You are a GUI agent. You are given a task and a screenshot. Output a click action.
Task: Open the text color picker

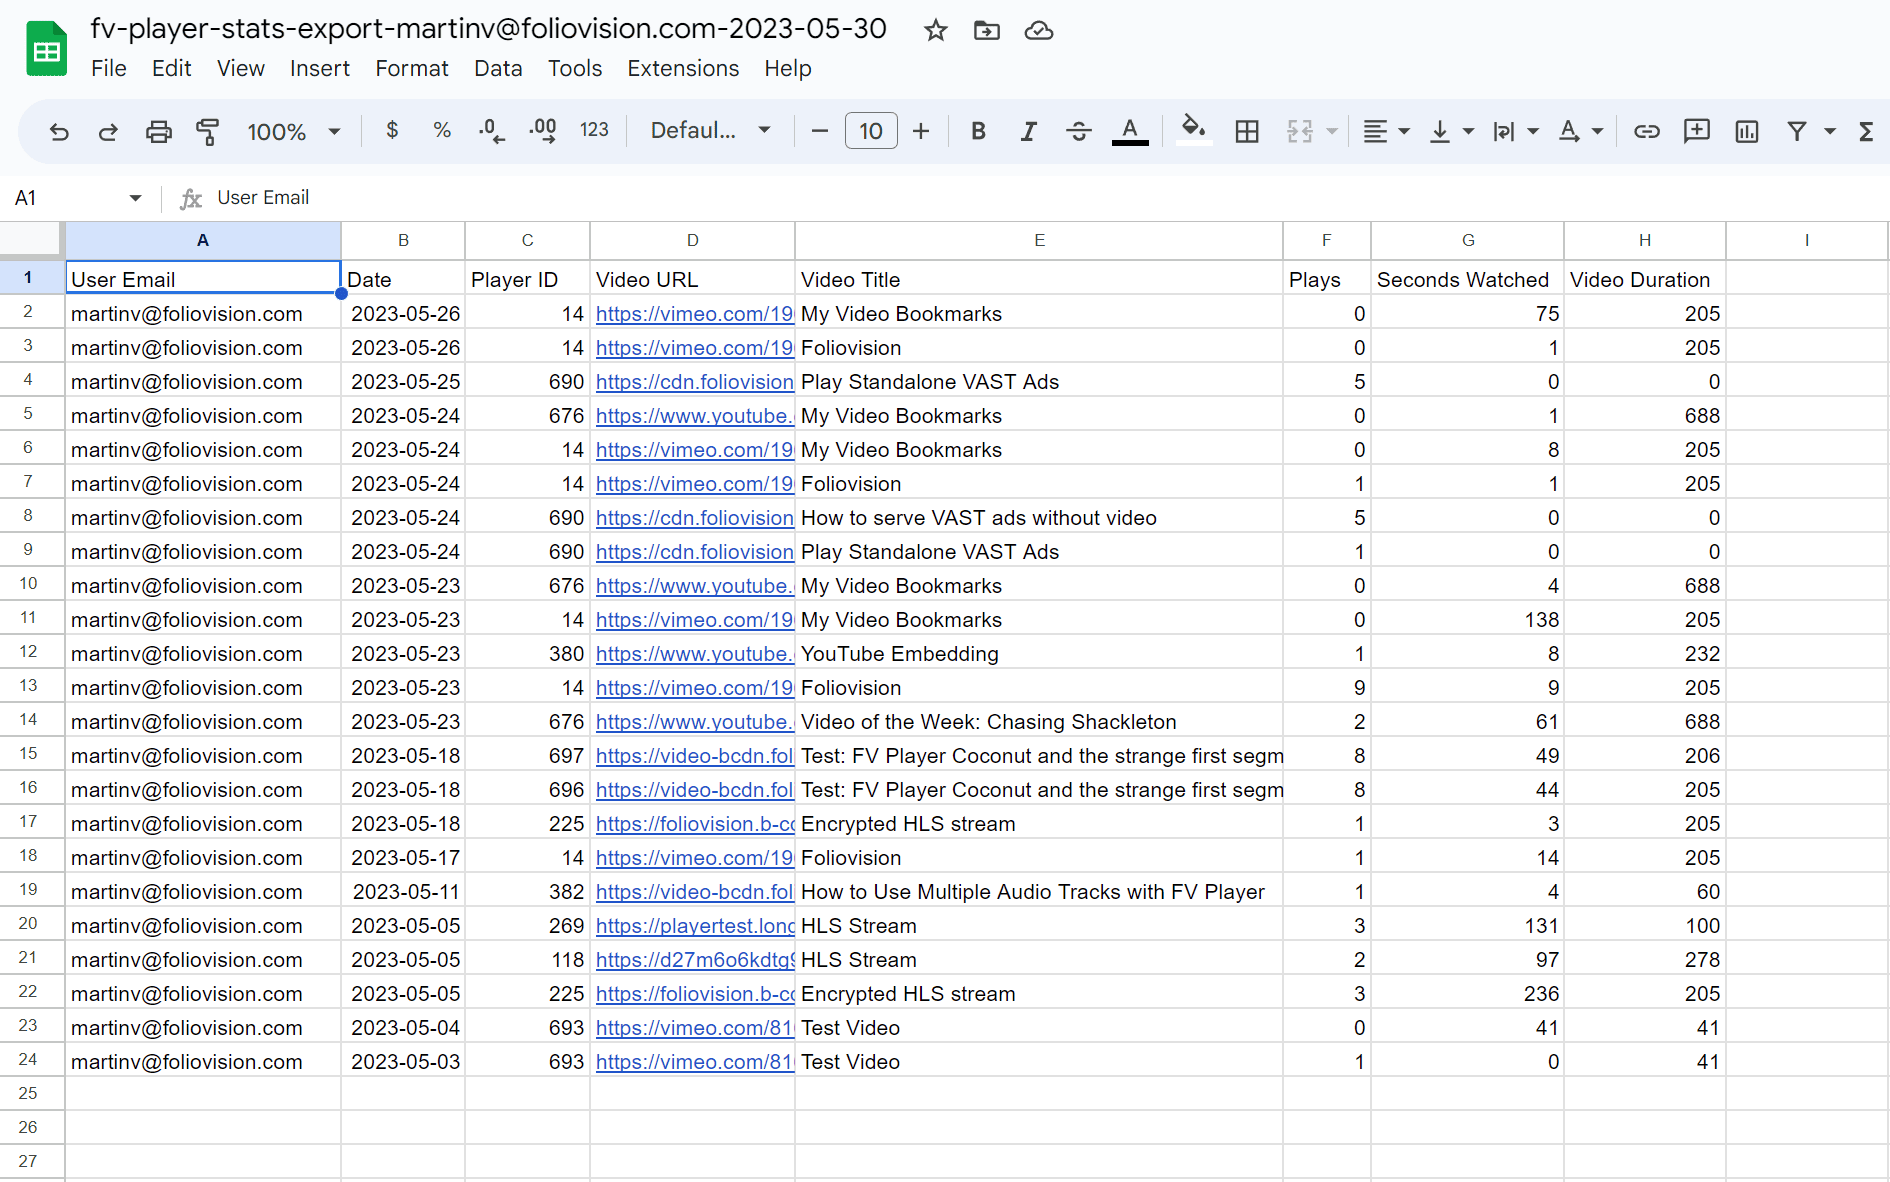[1130, 131]
